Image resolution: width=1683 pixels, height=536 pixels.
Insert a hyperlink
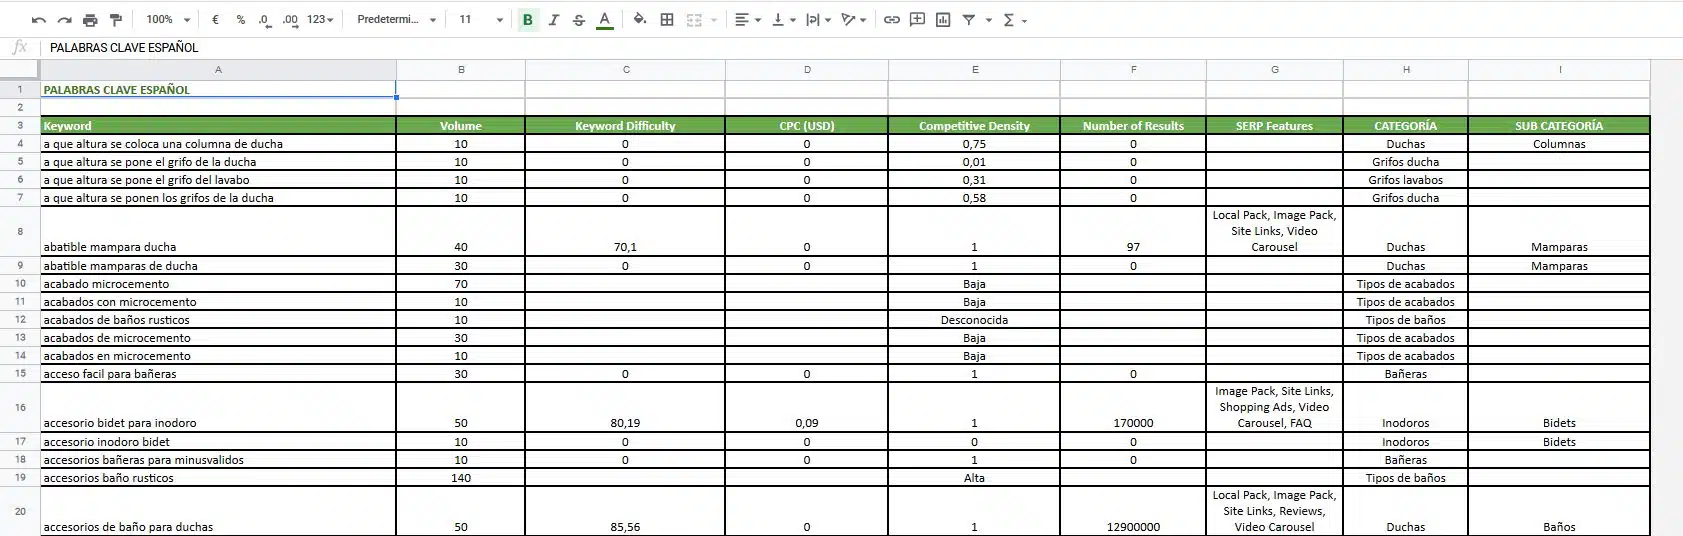pyautogui.click(x=892, y=20)
